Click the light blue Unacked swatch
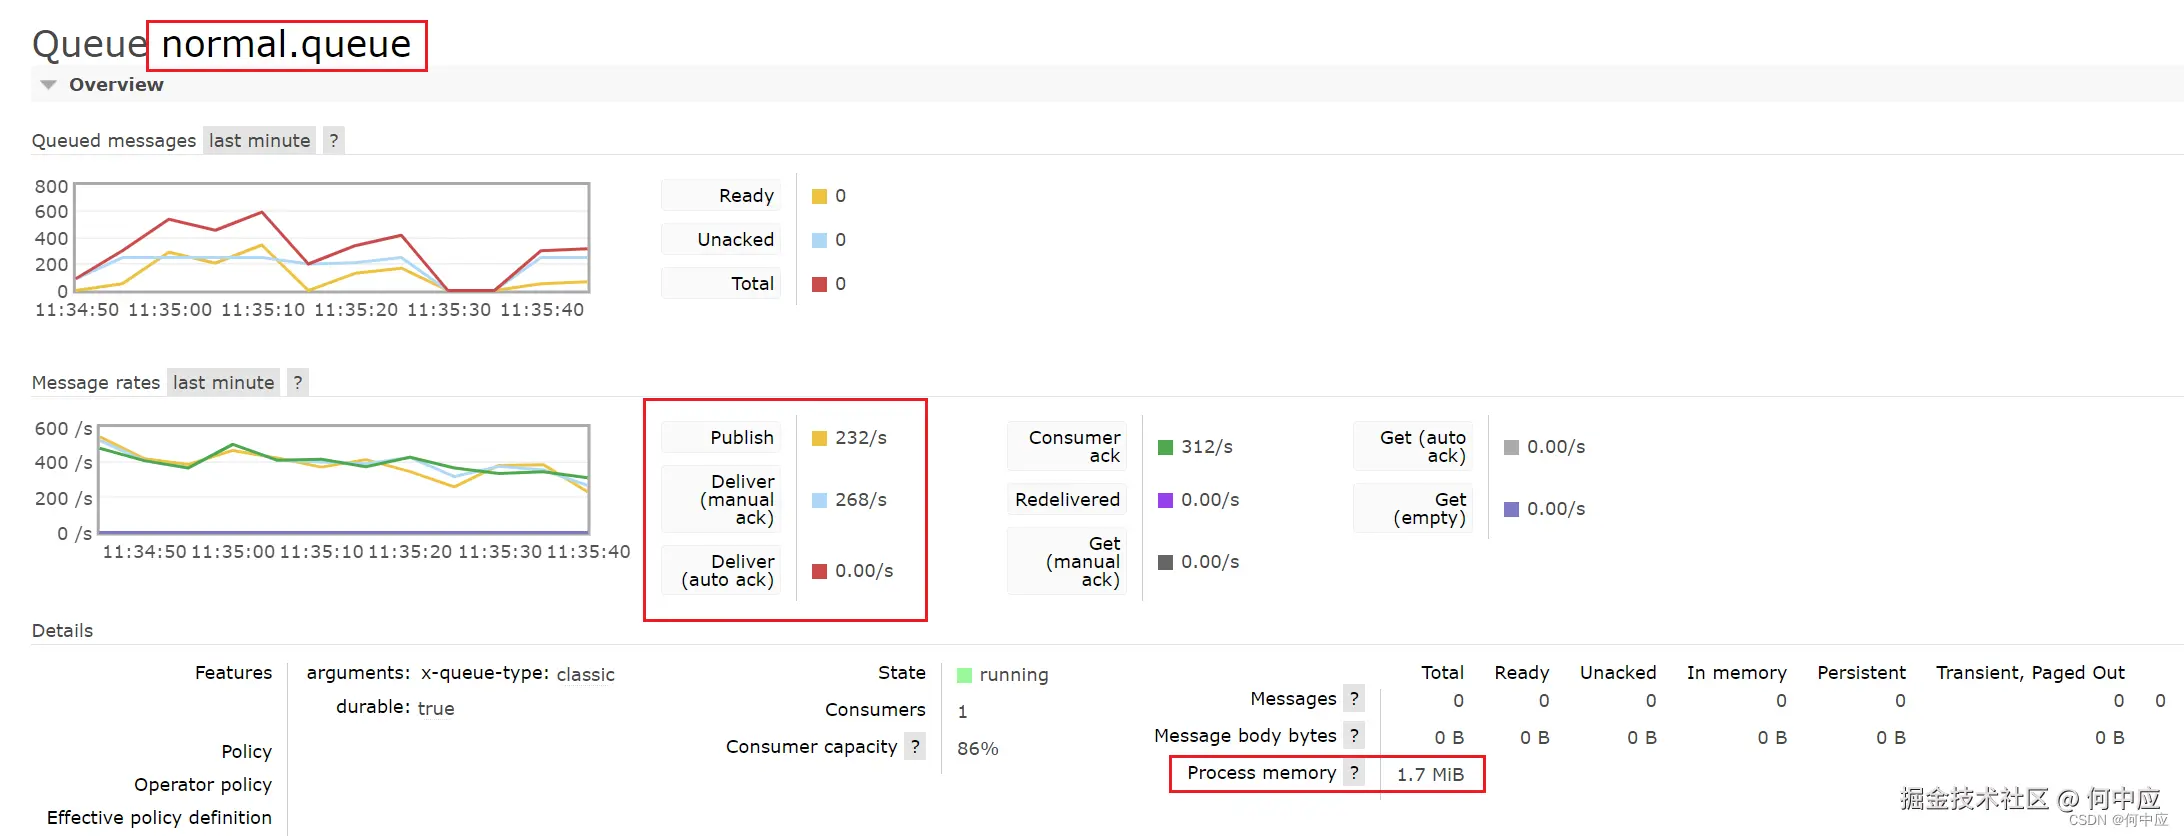 (819, 240)
